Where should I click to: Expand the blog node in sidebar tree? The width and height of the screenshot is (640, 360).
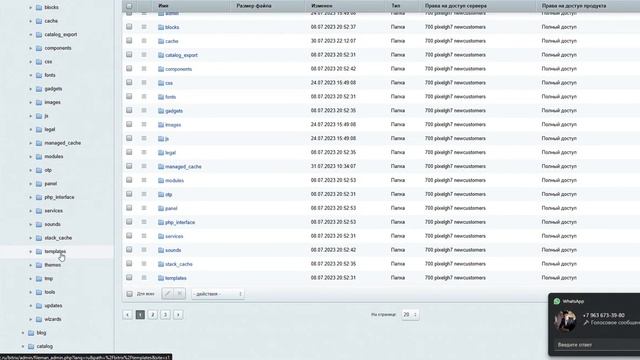coord(22,333)
